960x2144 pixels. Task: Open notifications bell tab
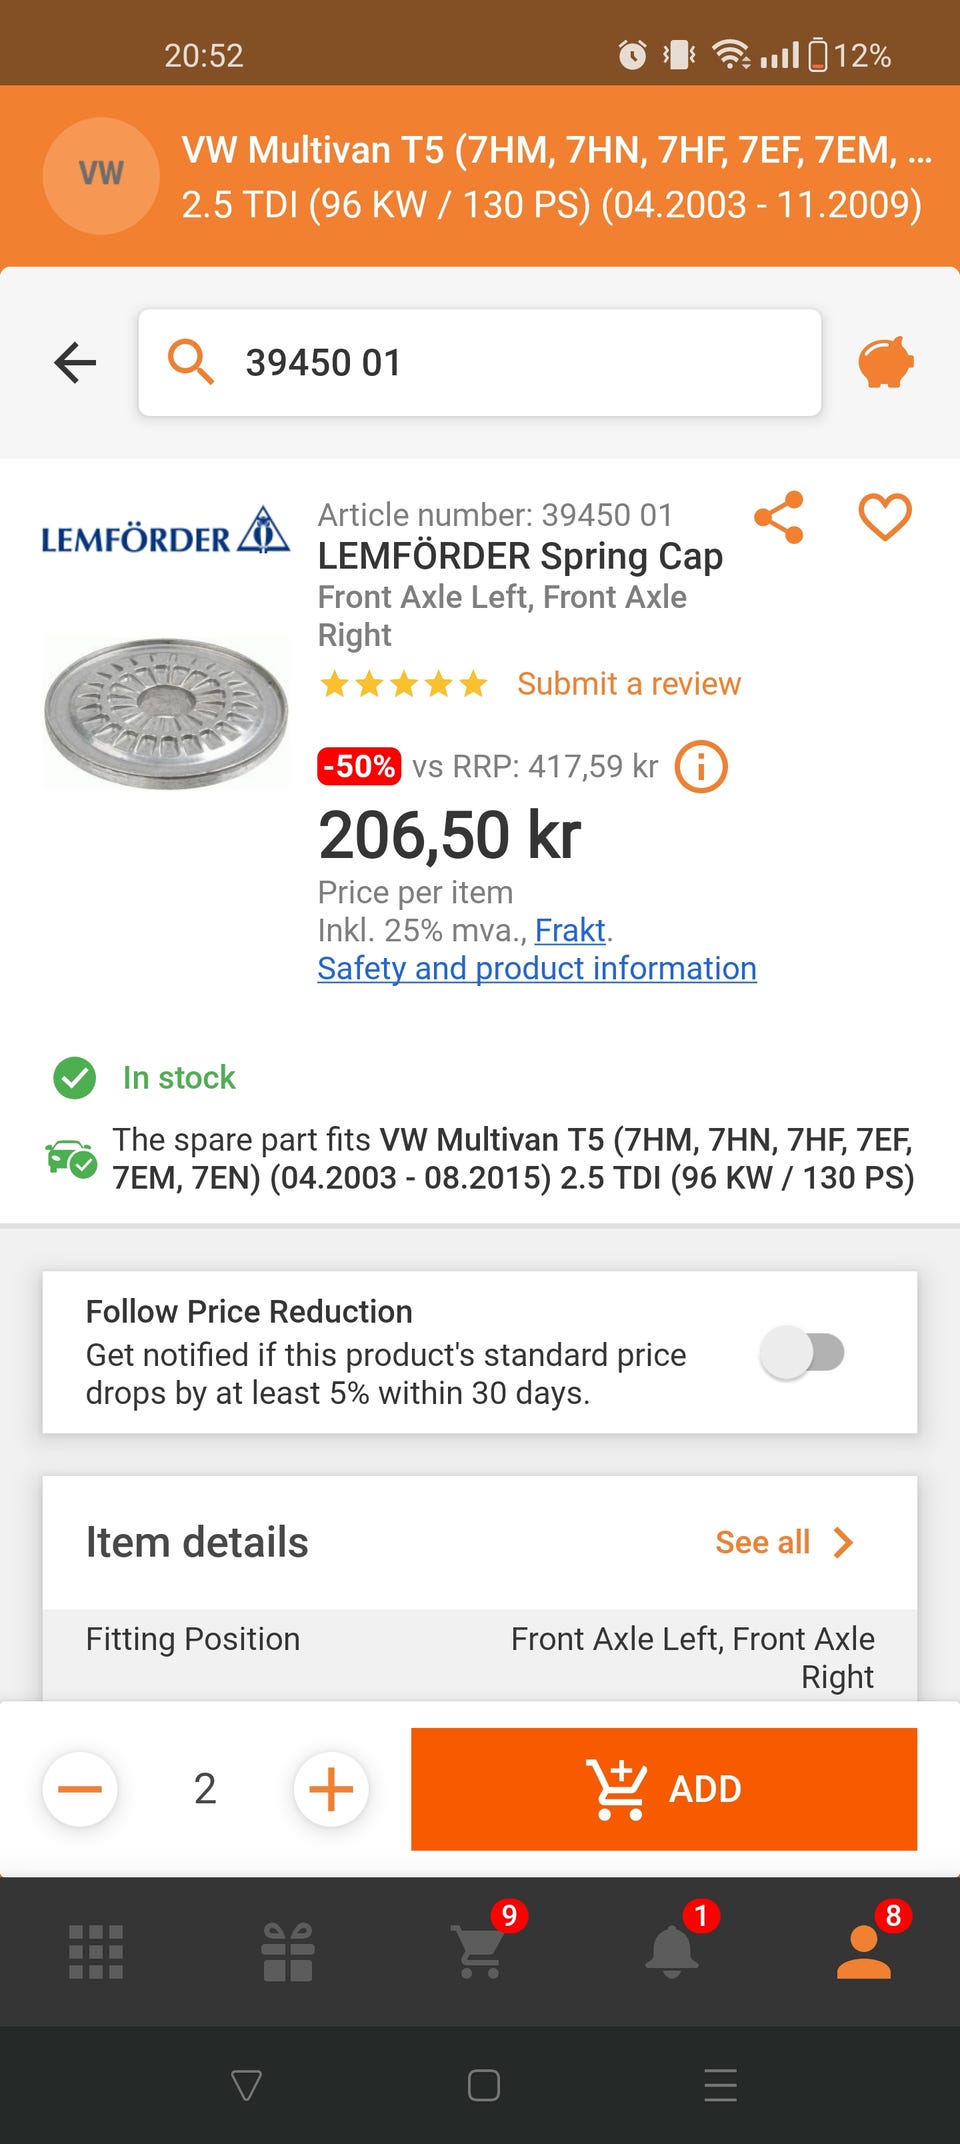click(672, 1951)
